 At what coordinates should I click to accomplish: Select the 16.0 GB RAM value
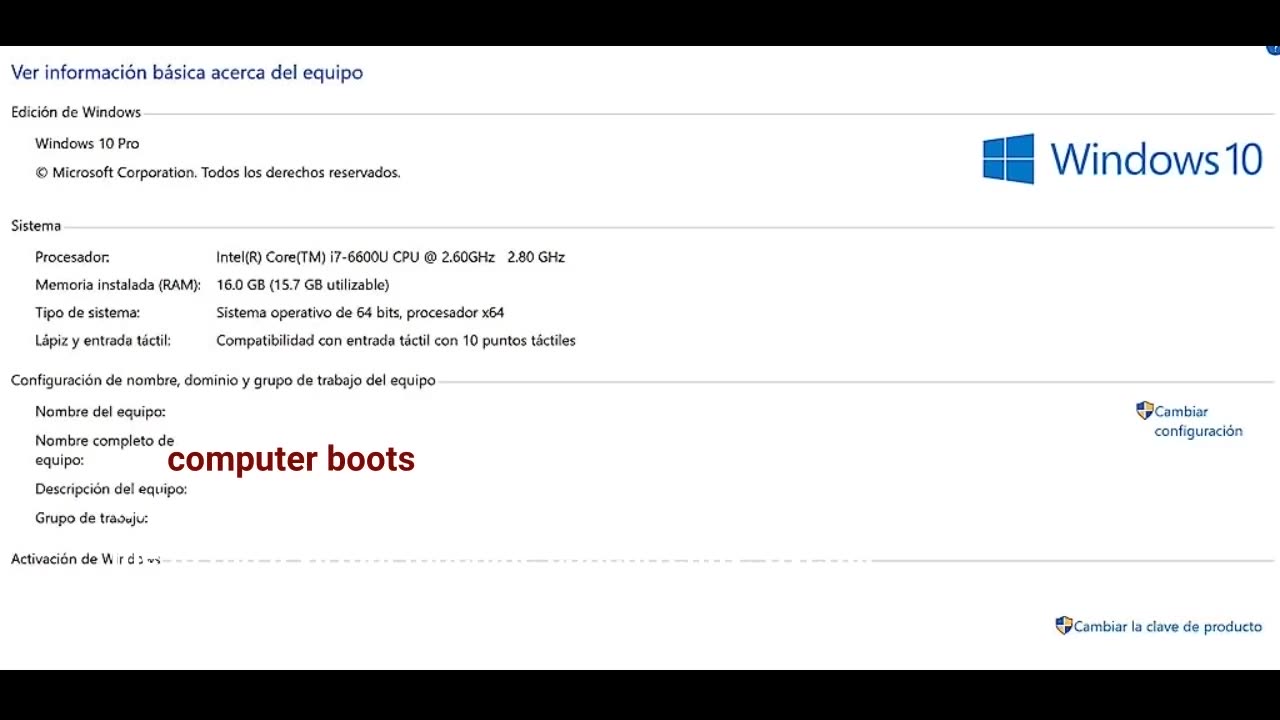pyautogui.click(x=303, y=285)
